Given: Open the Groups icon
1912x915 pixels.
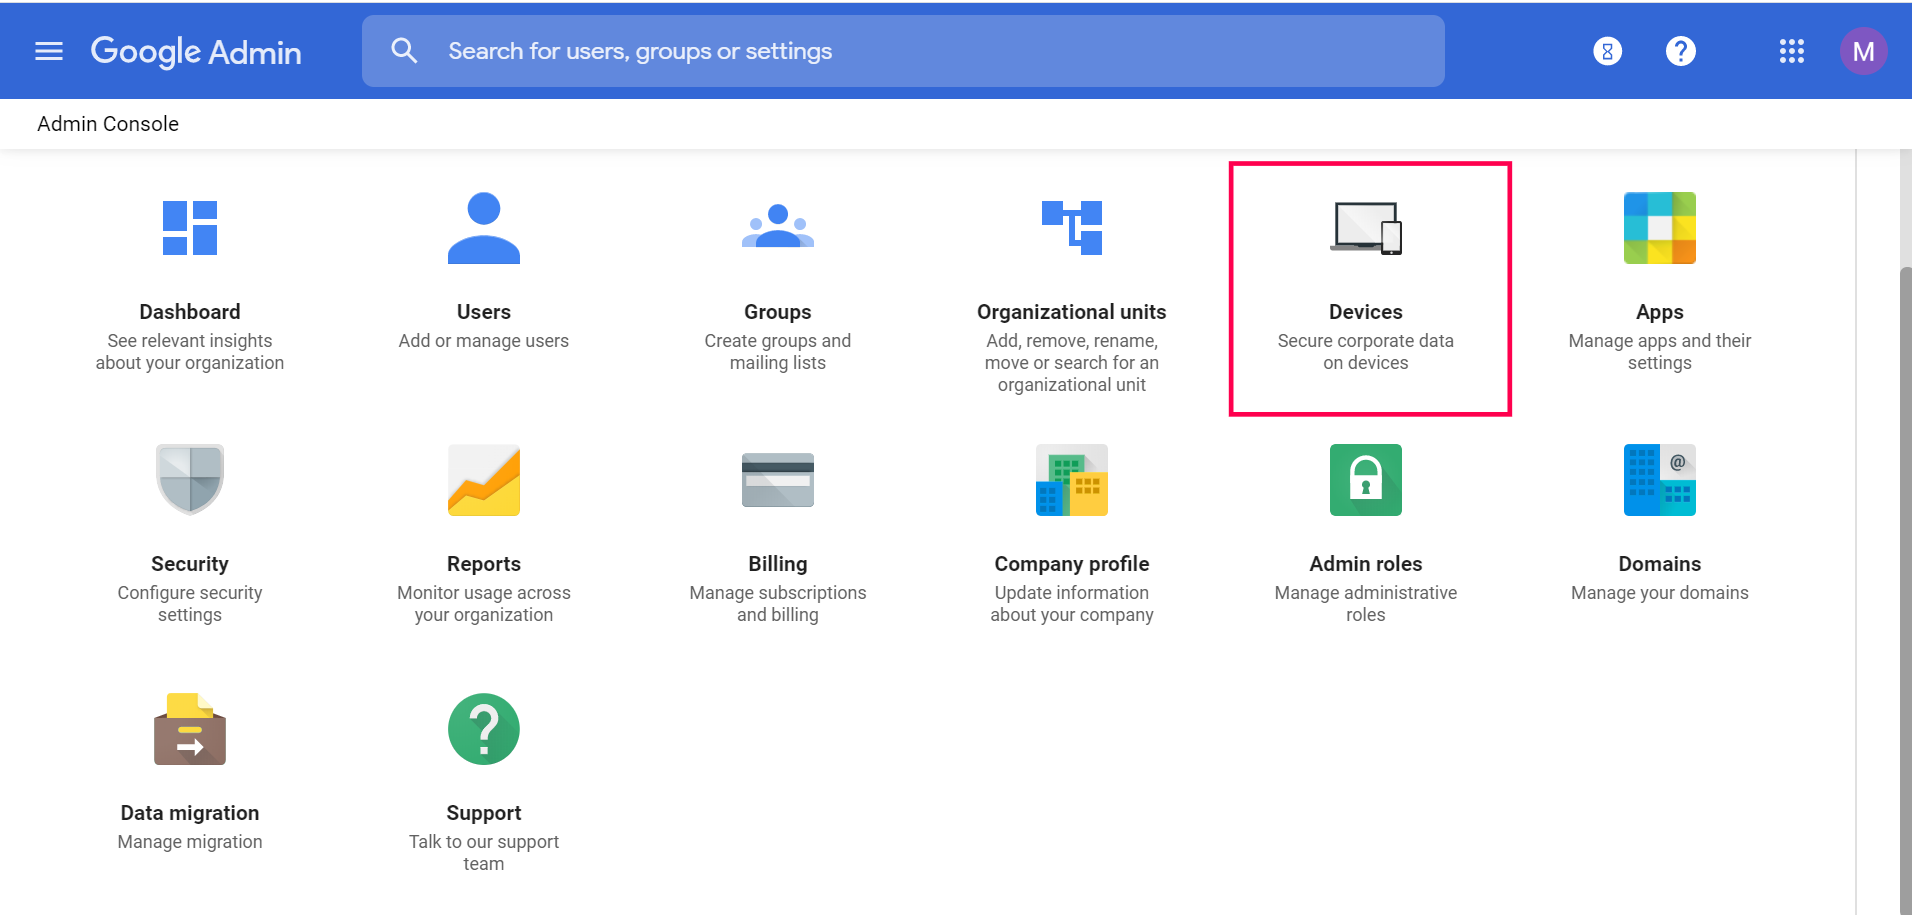Looking at the screenshot, I should point(778,228).
